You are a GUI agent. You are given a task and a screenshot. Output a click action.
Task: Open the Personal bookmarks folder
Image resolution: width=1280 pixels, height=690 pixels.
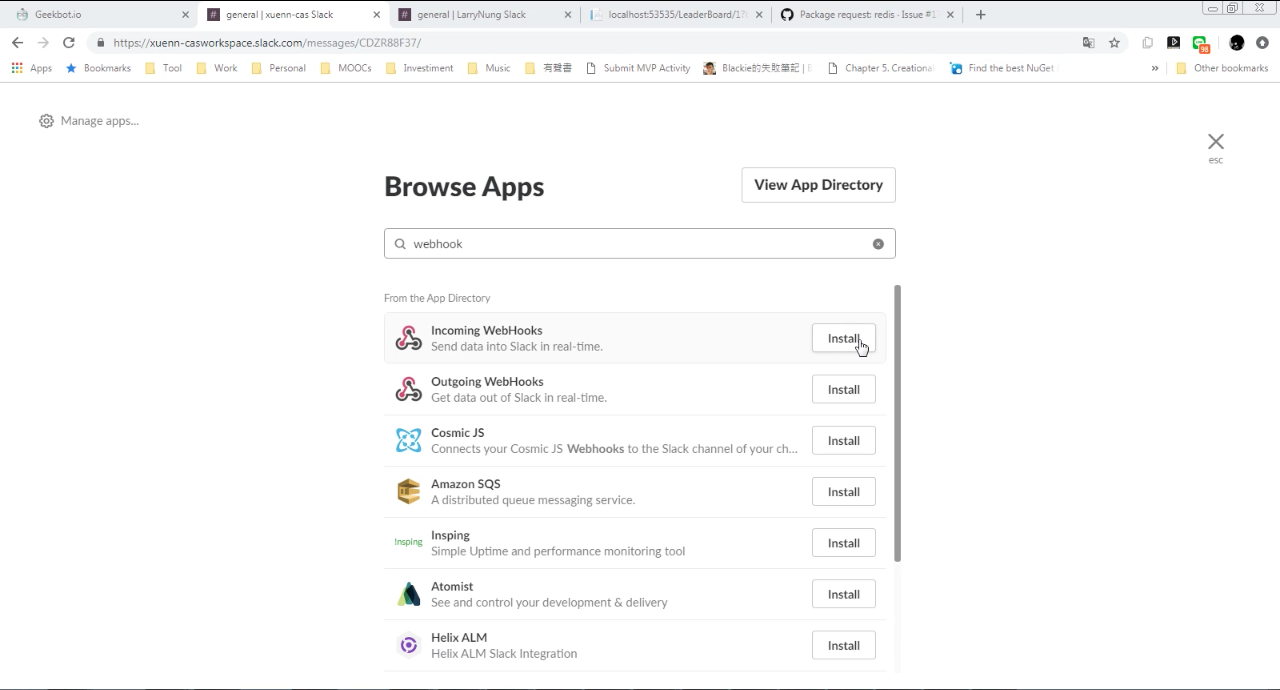[x=278, y=68]
